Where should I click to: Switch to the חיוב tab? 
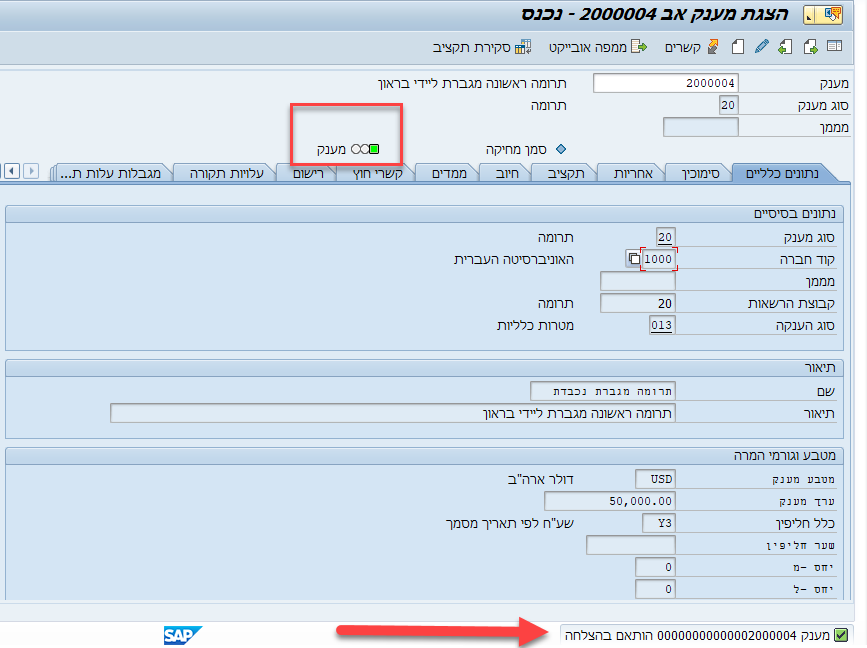click(507, 174)
